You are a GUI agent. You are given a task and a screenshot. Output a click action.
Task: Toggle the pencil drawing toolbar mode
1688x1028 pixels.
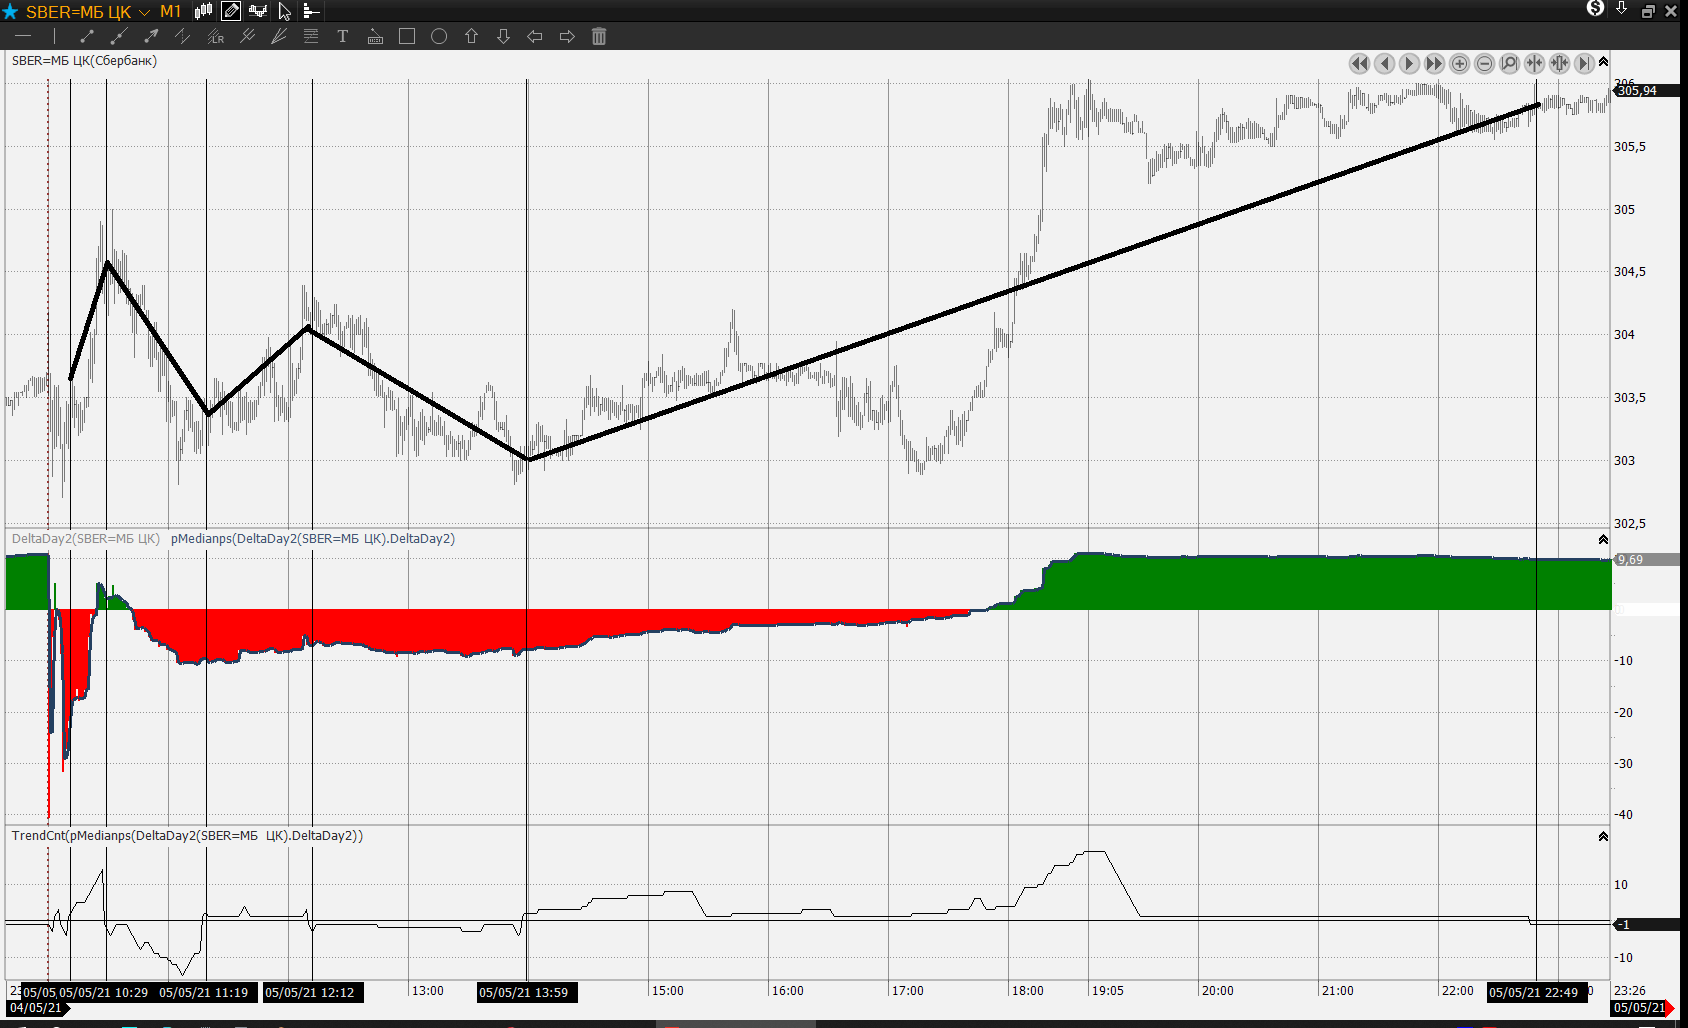[231, 11]
